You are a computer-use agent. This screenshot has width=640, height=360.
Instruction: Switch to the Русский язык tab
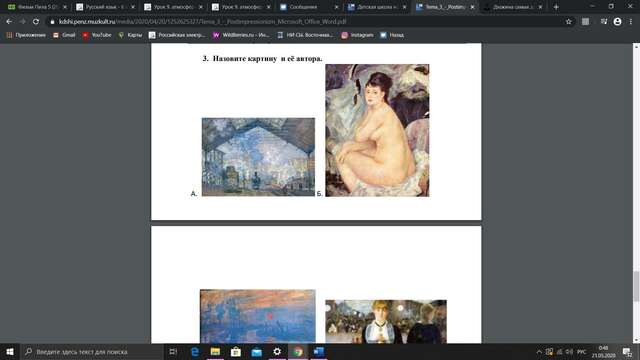[105, 7]
